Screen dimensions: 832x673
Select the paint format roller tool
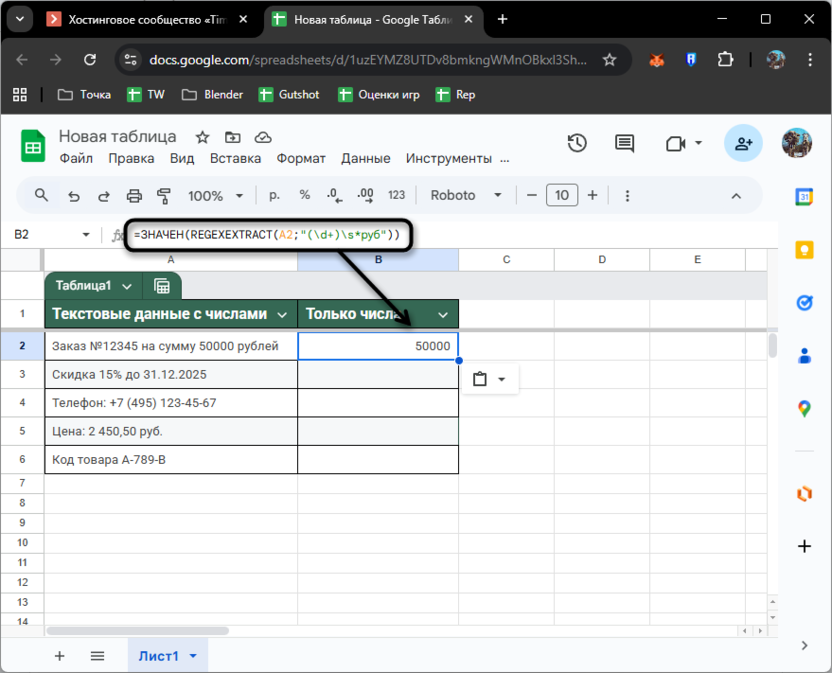pos(164,196)
